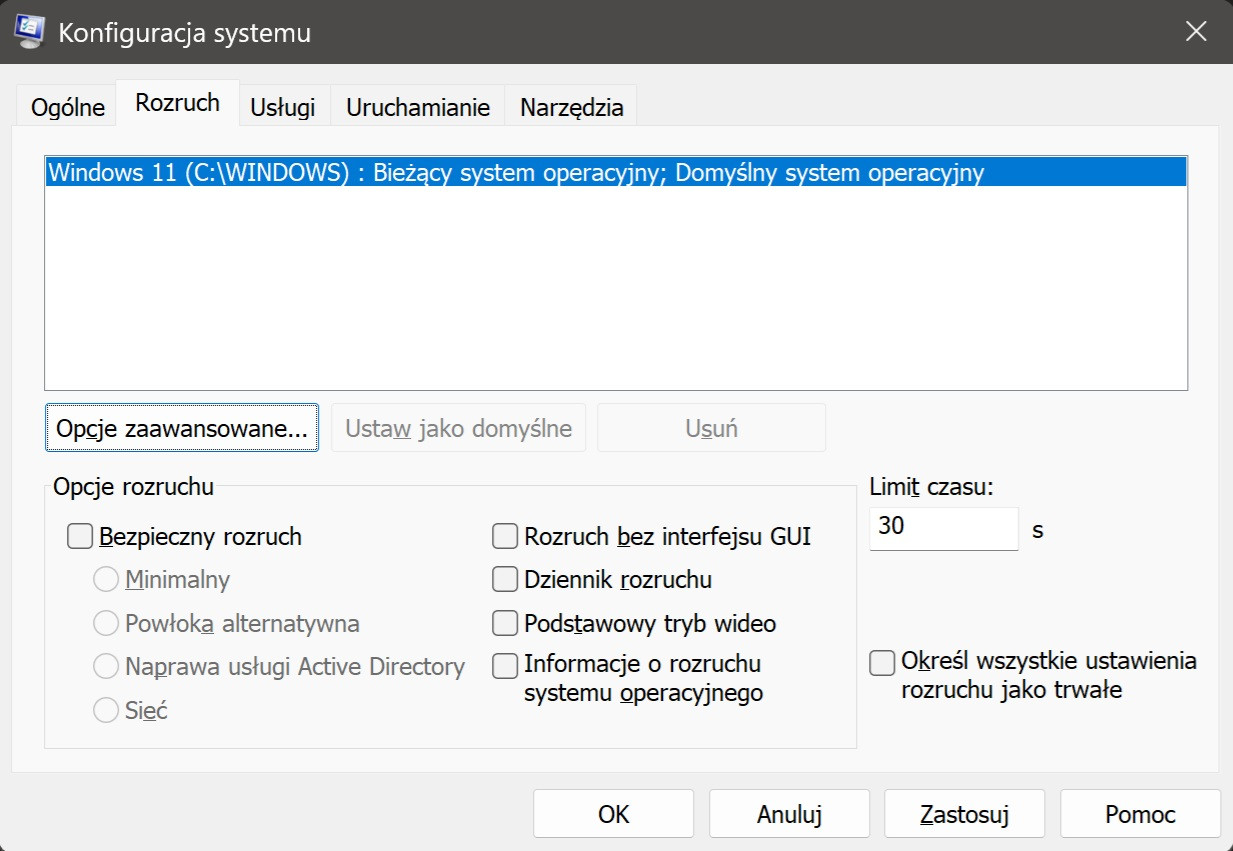Confirm with the OK button
This screenshot has height=851, width=1233.
613,814
